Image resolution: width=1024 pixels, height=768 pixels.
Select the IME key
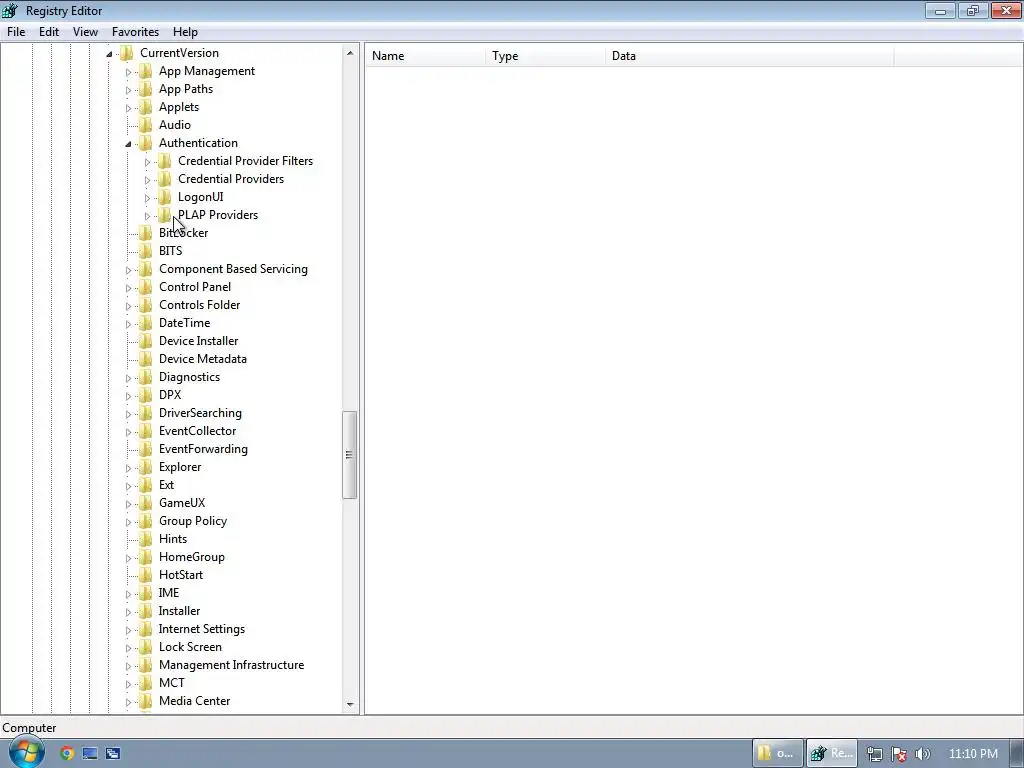(x=168, y=593)
